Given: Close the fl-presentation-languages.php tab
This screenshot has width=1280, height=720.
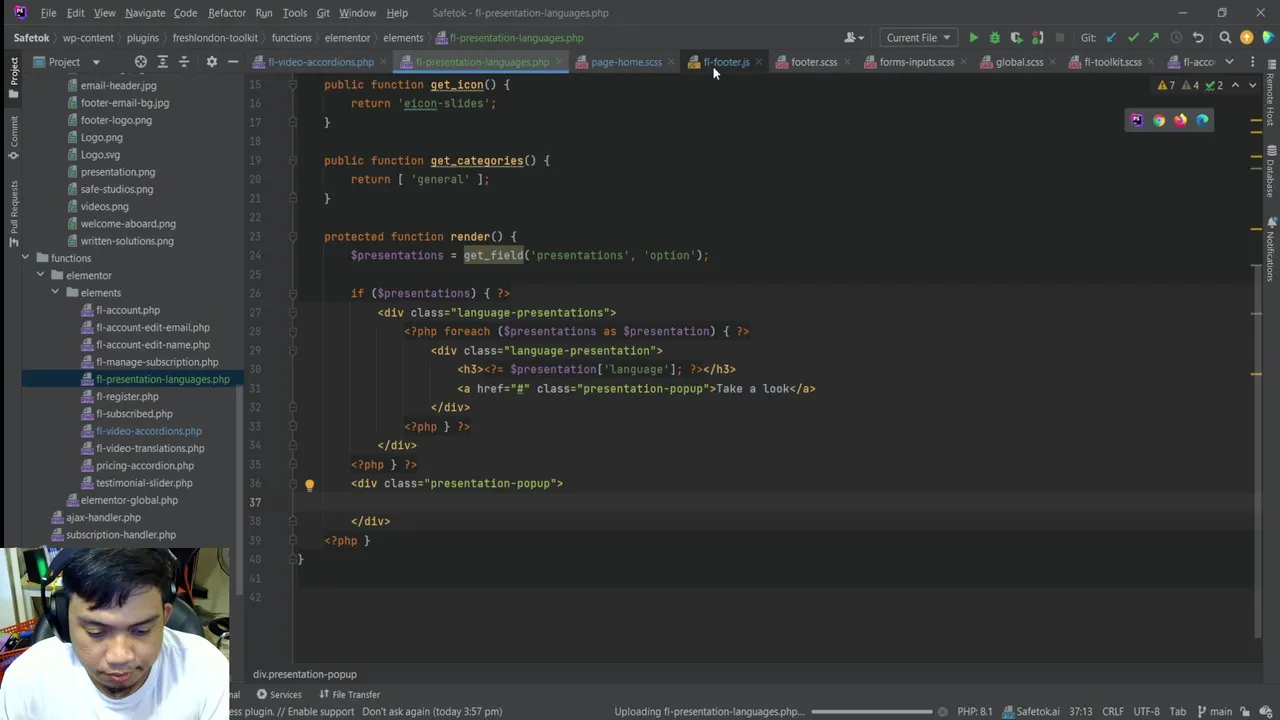Looking at the screenshot, I should [x=559, y=62].
